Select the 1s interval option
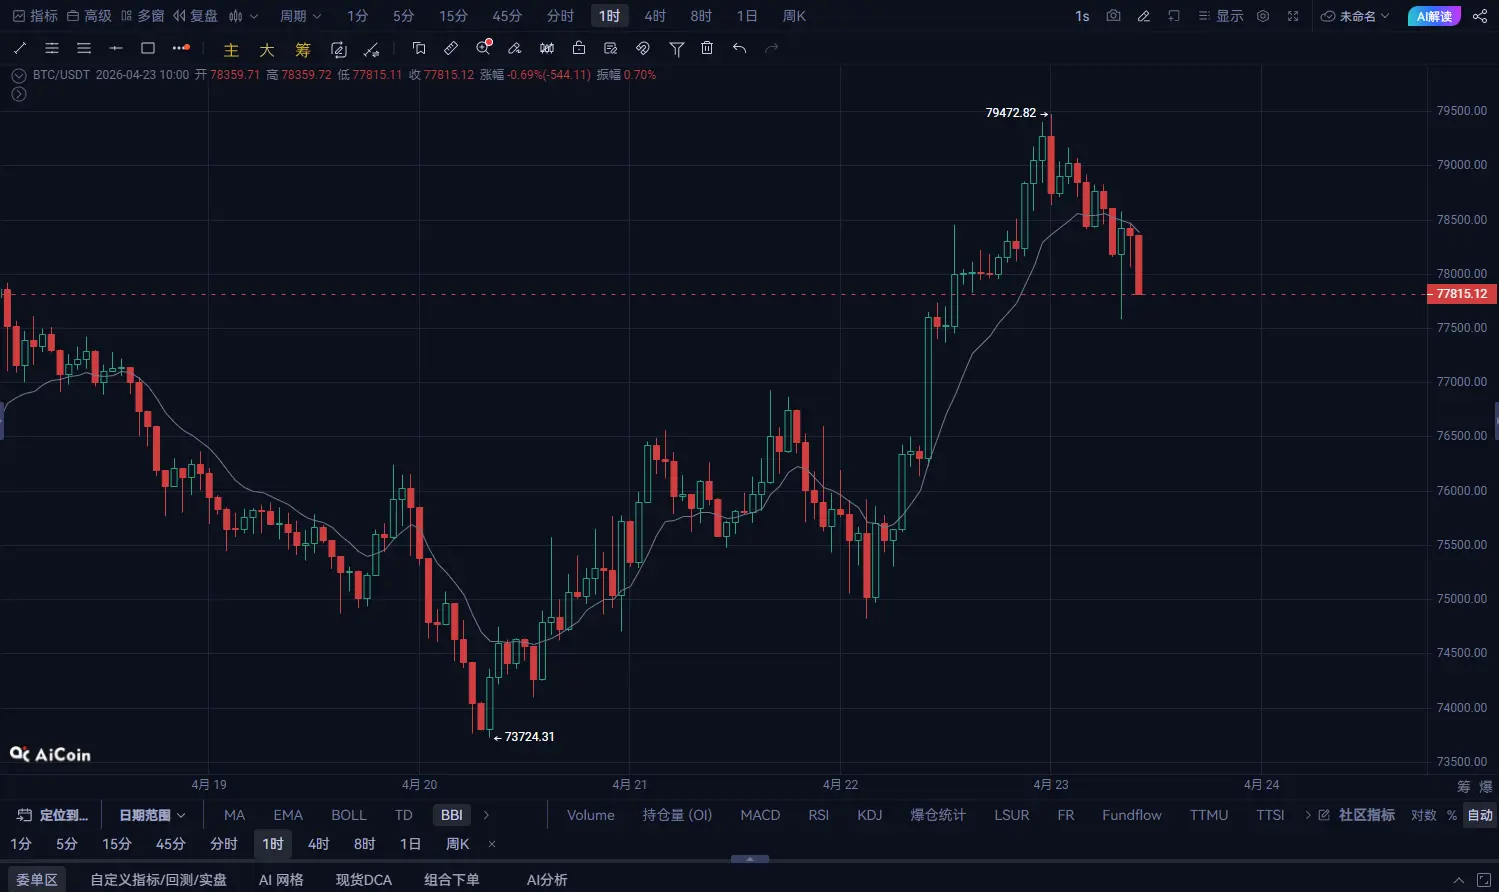The image size is (1499, 892). [x=1082, y=16]
